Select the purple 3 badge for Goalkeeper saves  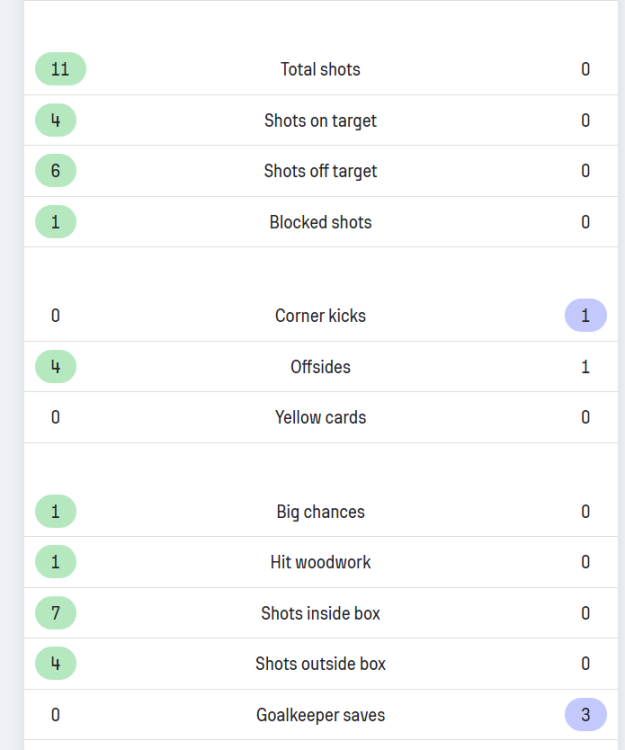click(x=585, y=715)
